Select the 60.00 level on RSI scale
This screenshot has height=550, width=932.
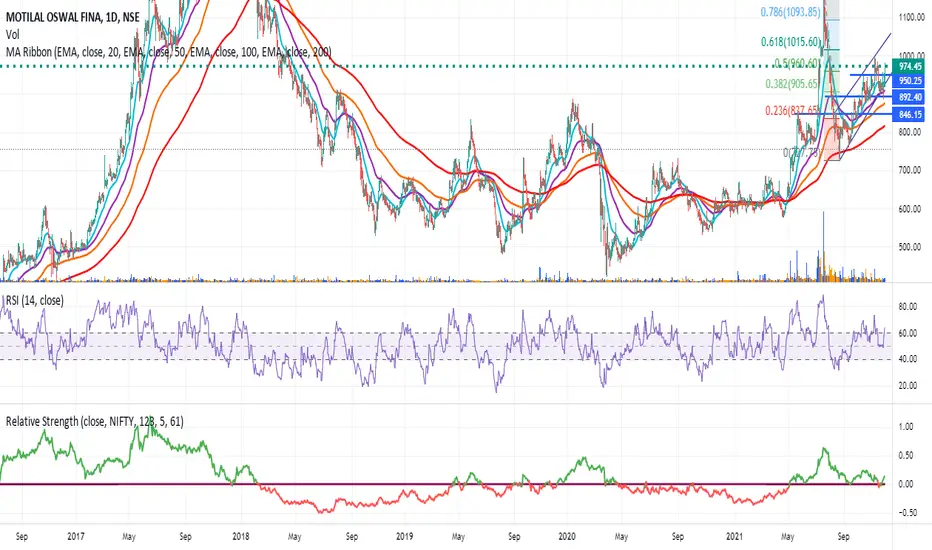[908, 334]
